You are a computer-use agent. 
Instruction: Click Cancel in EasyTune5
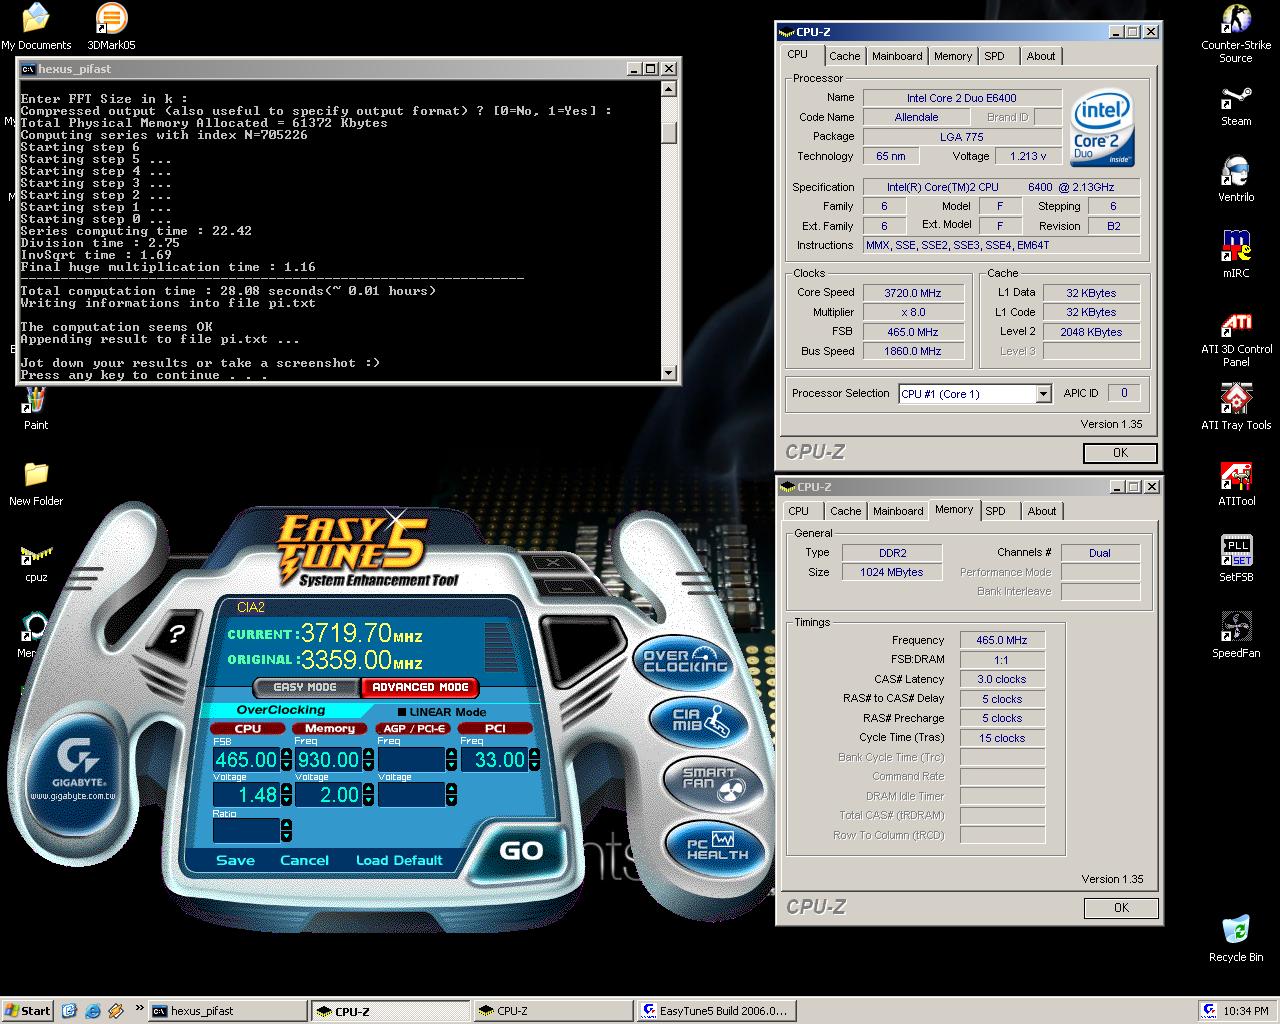click(x=304, y=860)
